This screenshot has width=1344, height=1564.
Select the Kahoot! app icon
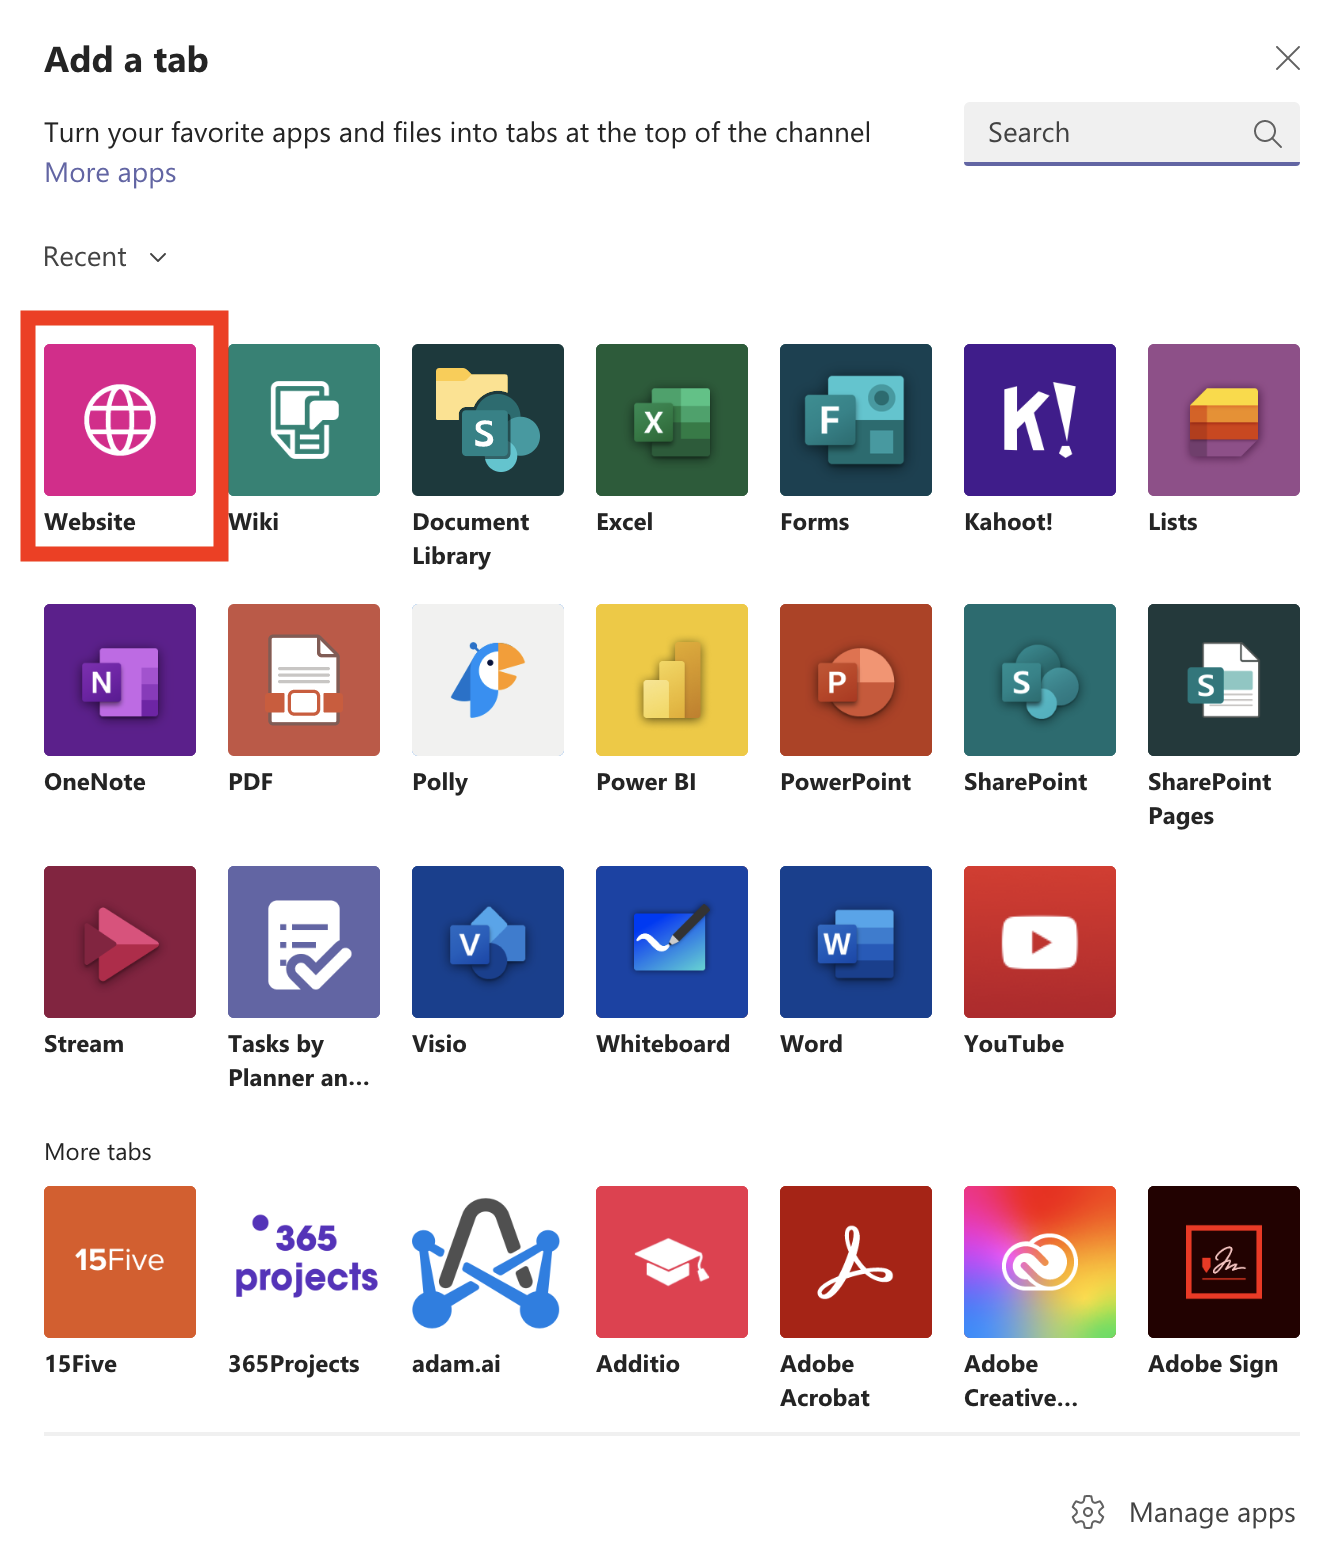tap(1040, 420)
